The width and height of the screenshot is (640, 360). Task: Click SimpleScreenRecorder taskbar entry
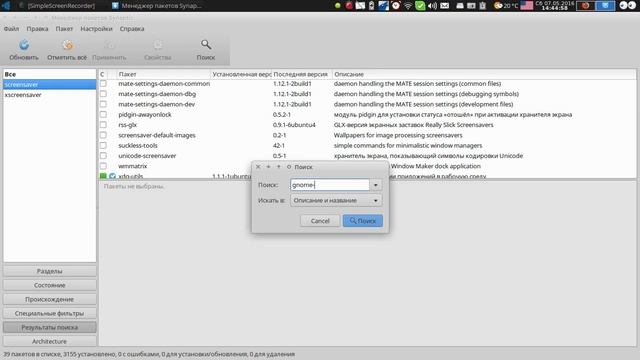point(57,6)
